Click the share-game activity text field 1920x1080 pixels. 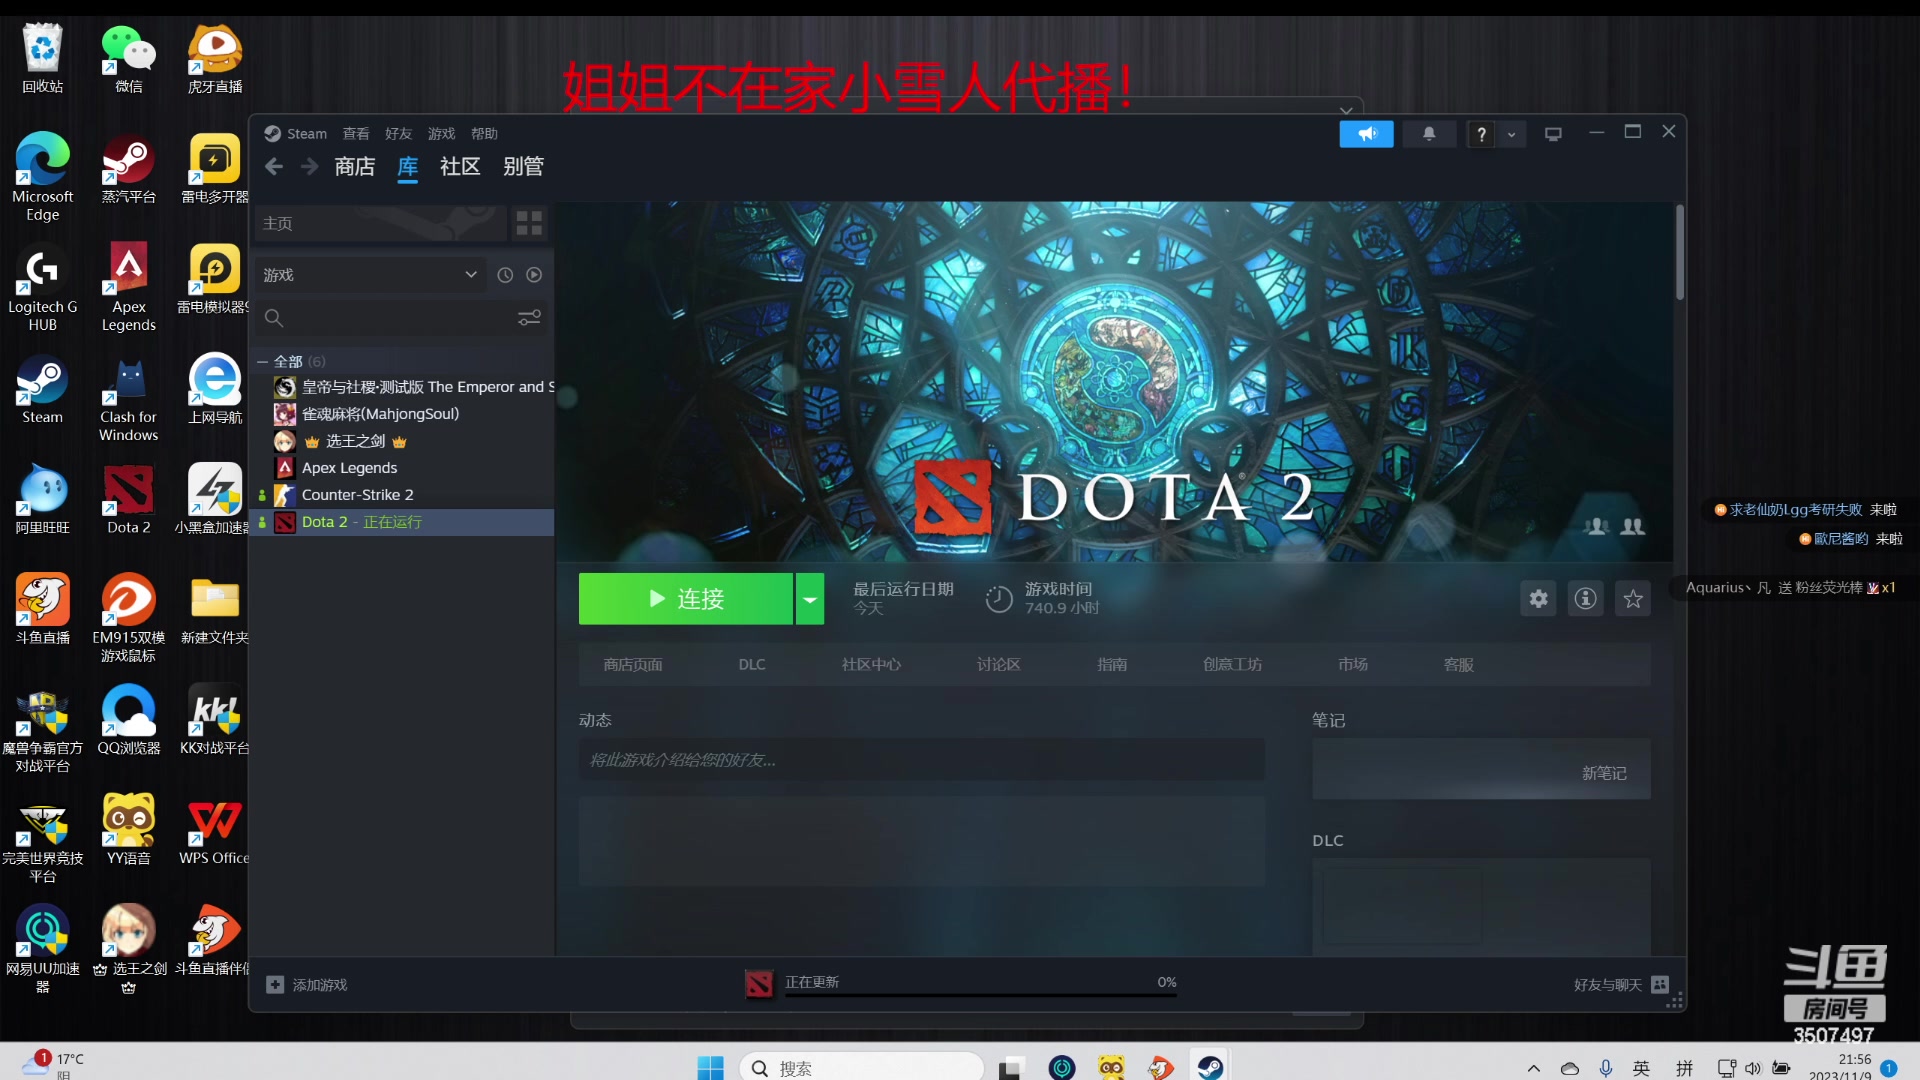click(x=921, y=760)
